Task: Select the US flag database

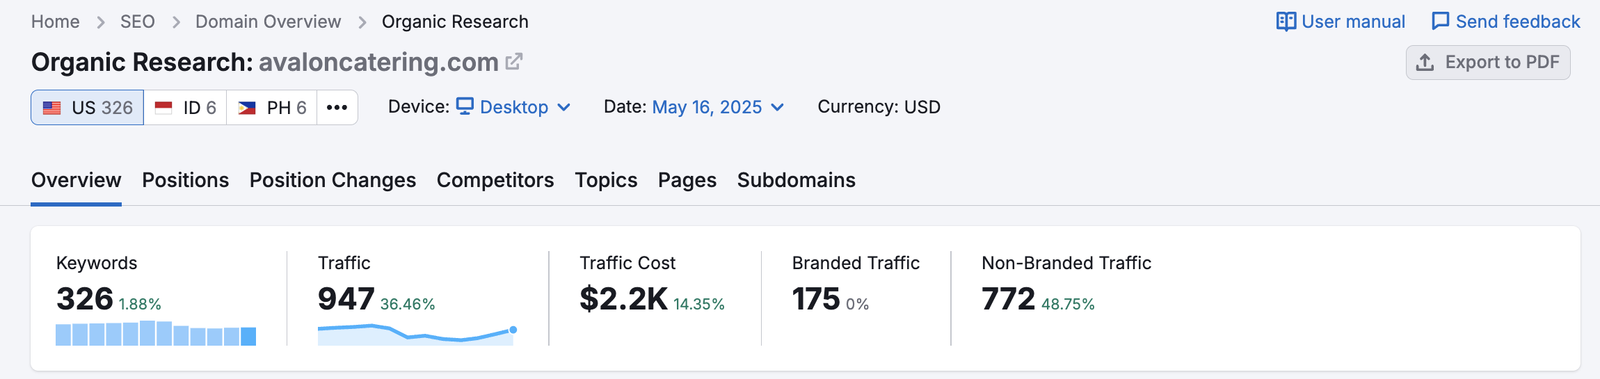Action: pyautogui.click(x=88, y=107)
